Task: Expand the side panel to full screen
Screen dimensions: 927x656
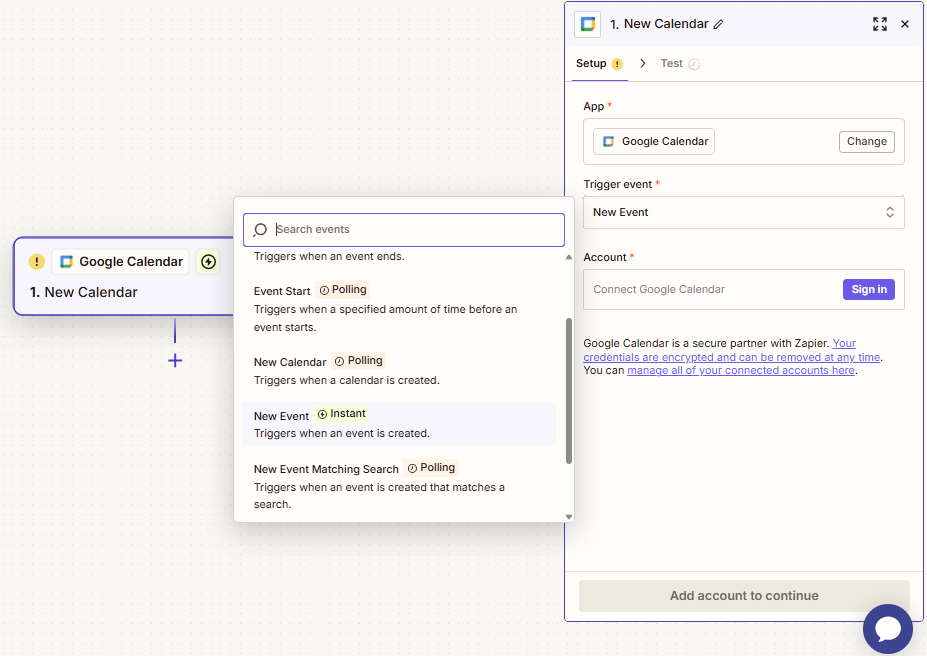Action: pyautogui.click(x=880, y=24)
